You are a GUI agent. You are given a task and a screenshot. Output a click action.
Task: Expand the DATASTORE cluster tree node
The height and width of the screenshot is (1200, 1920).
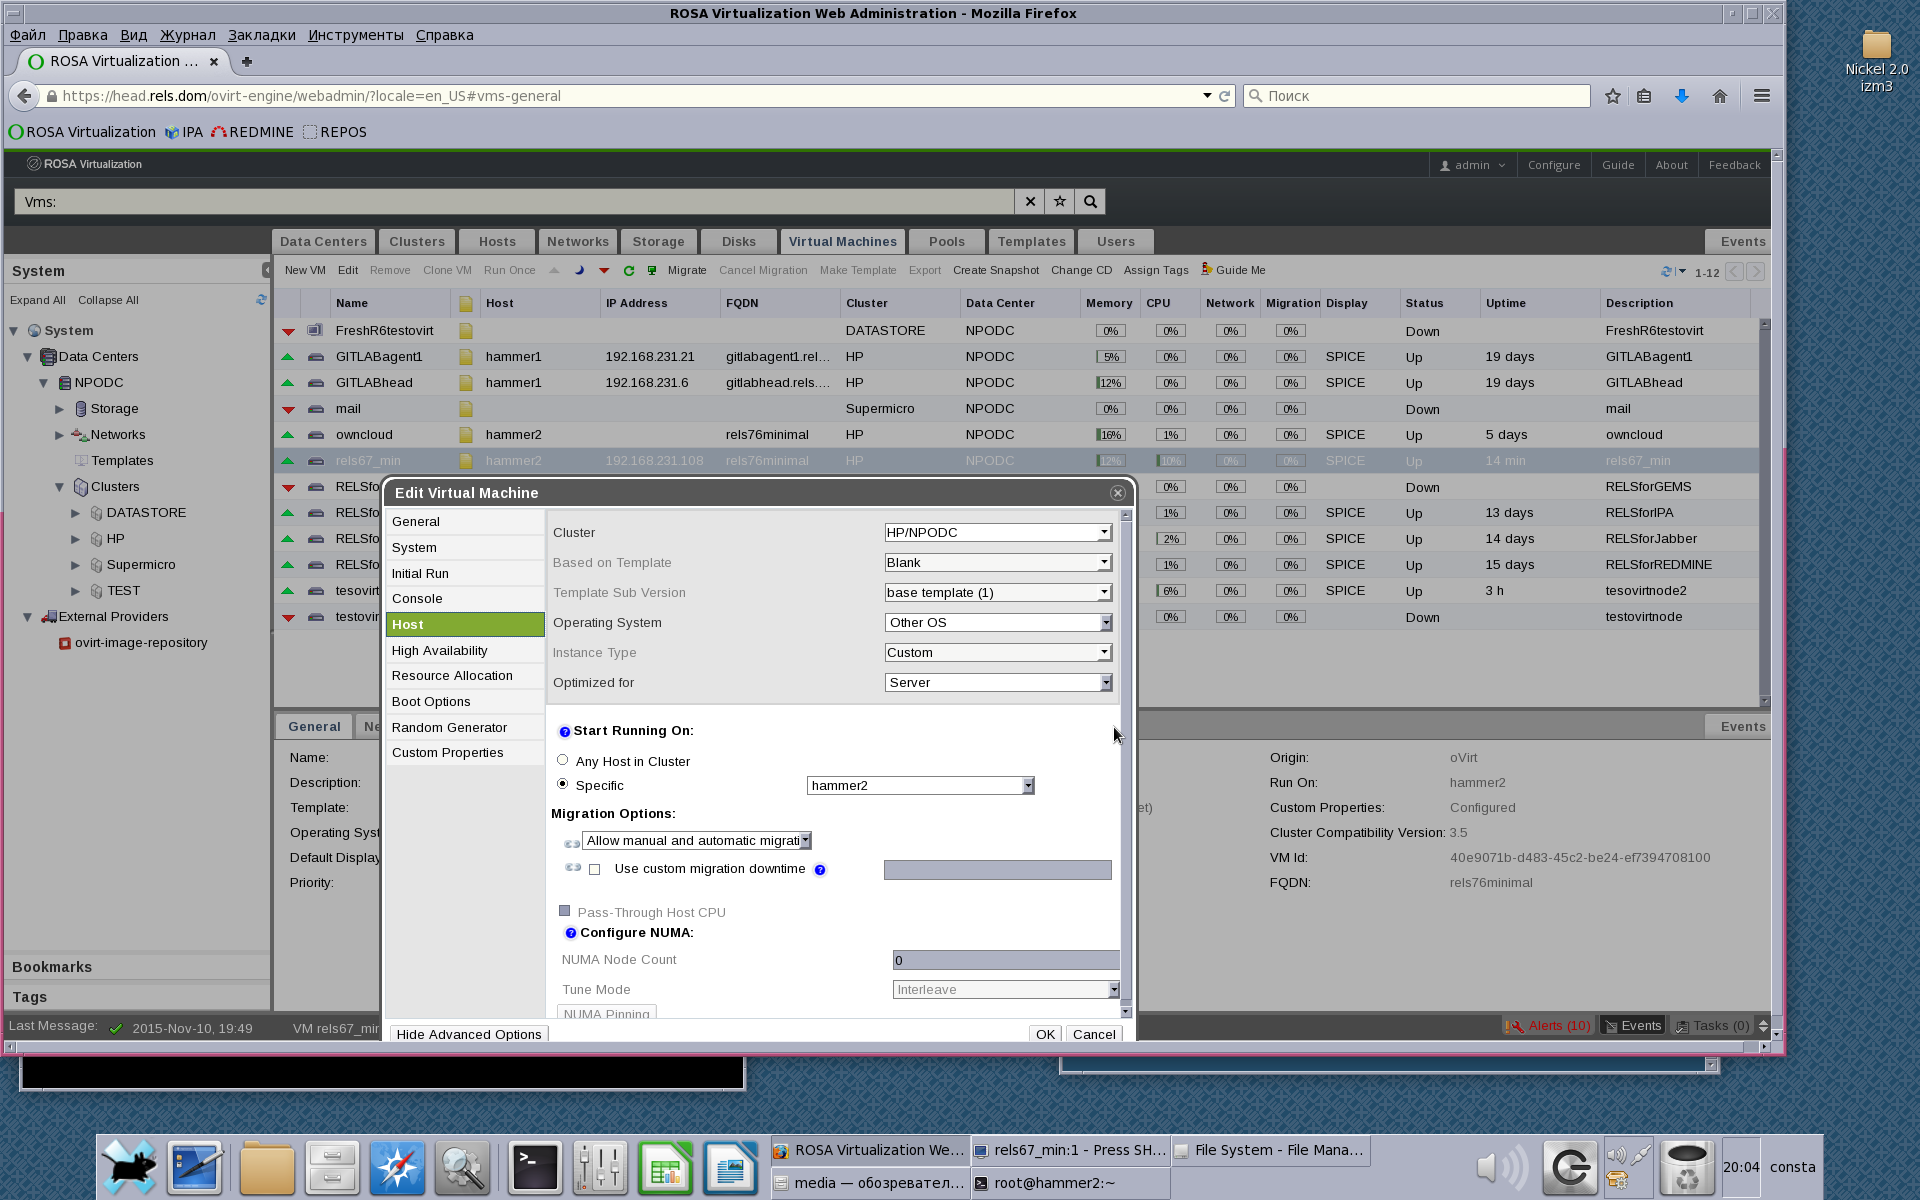tap(76, 513)
